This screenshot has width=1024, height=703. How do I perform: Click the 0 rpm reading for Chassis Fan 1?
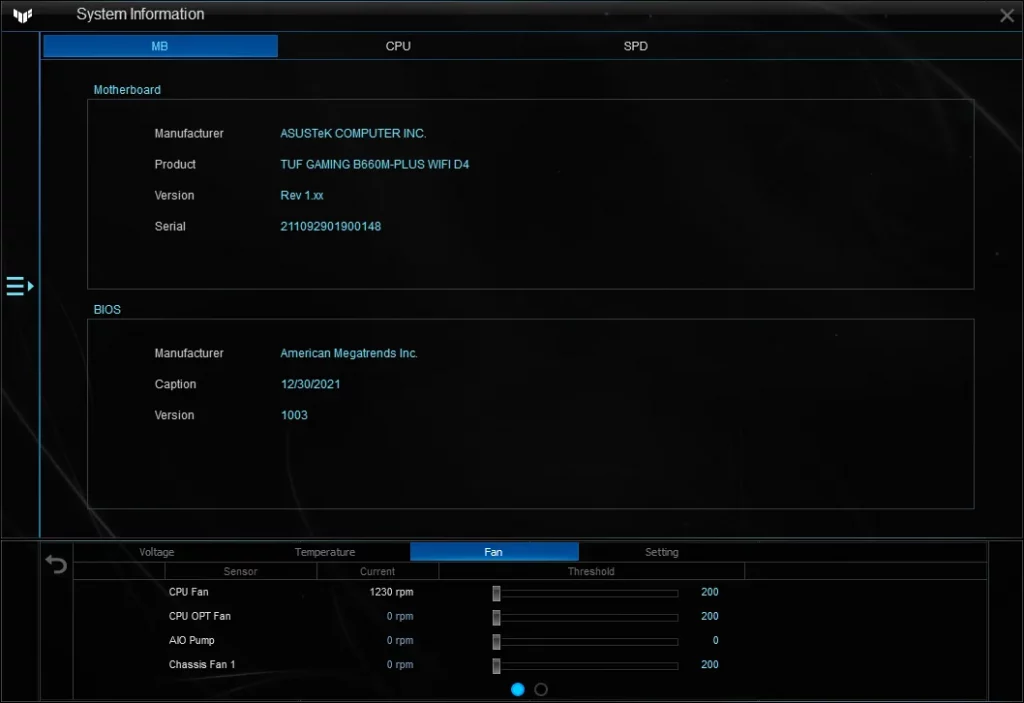point(400,664)
